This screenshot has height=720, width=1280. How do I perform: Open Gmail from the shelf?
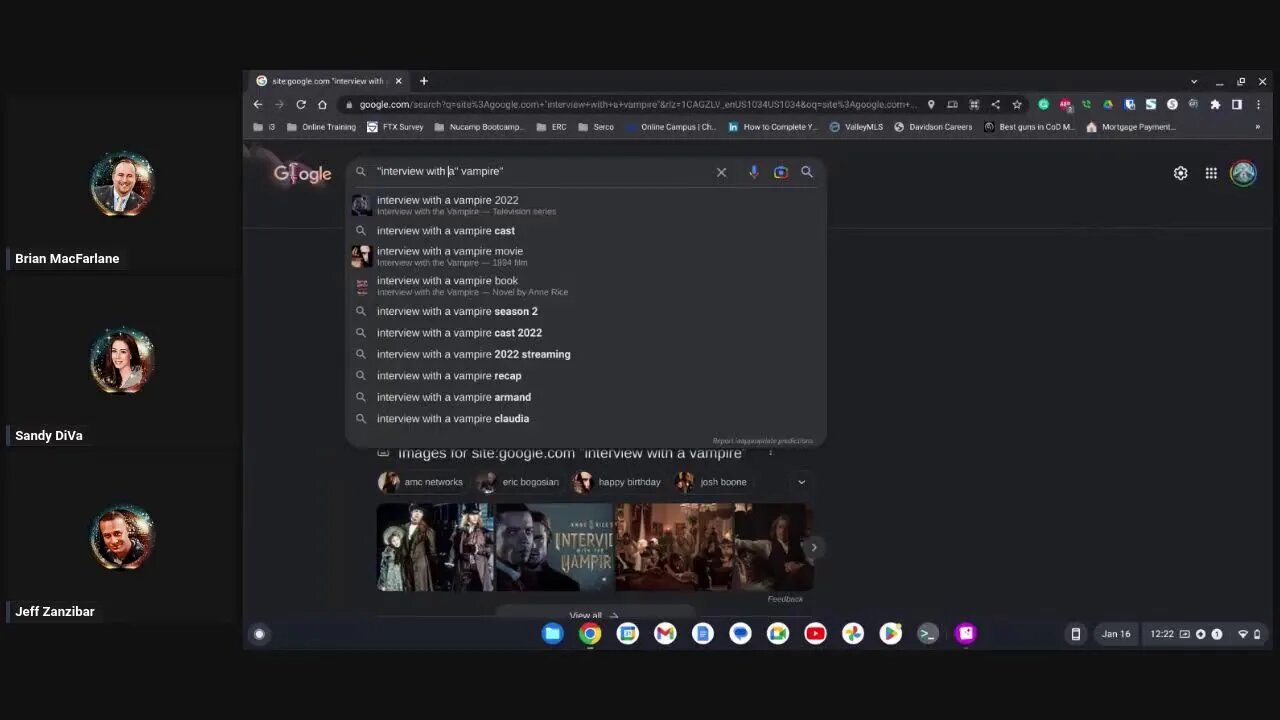(665, 633)
